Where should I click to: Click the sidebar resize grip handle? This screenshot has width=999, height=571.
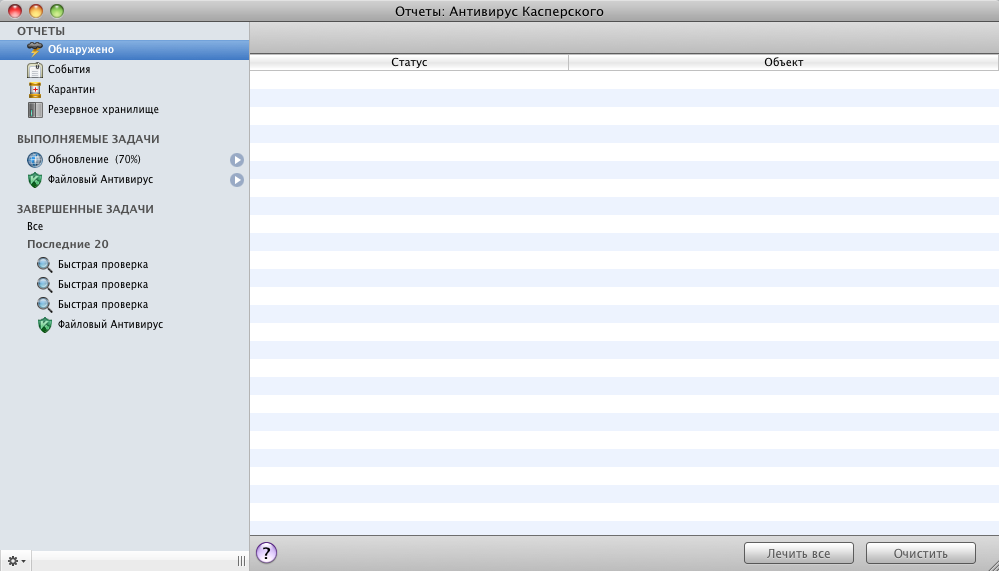tap(241, 561)
